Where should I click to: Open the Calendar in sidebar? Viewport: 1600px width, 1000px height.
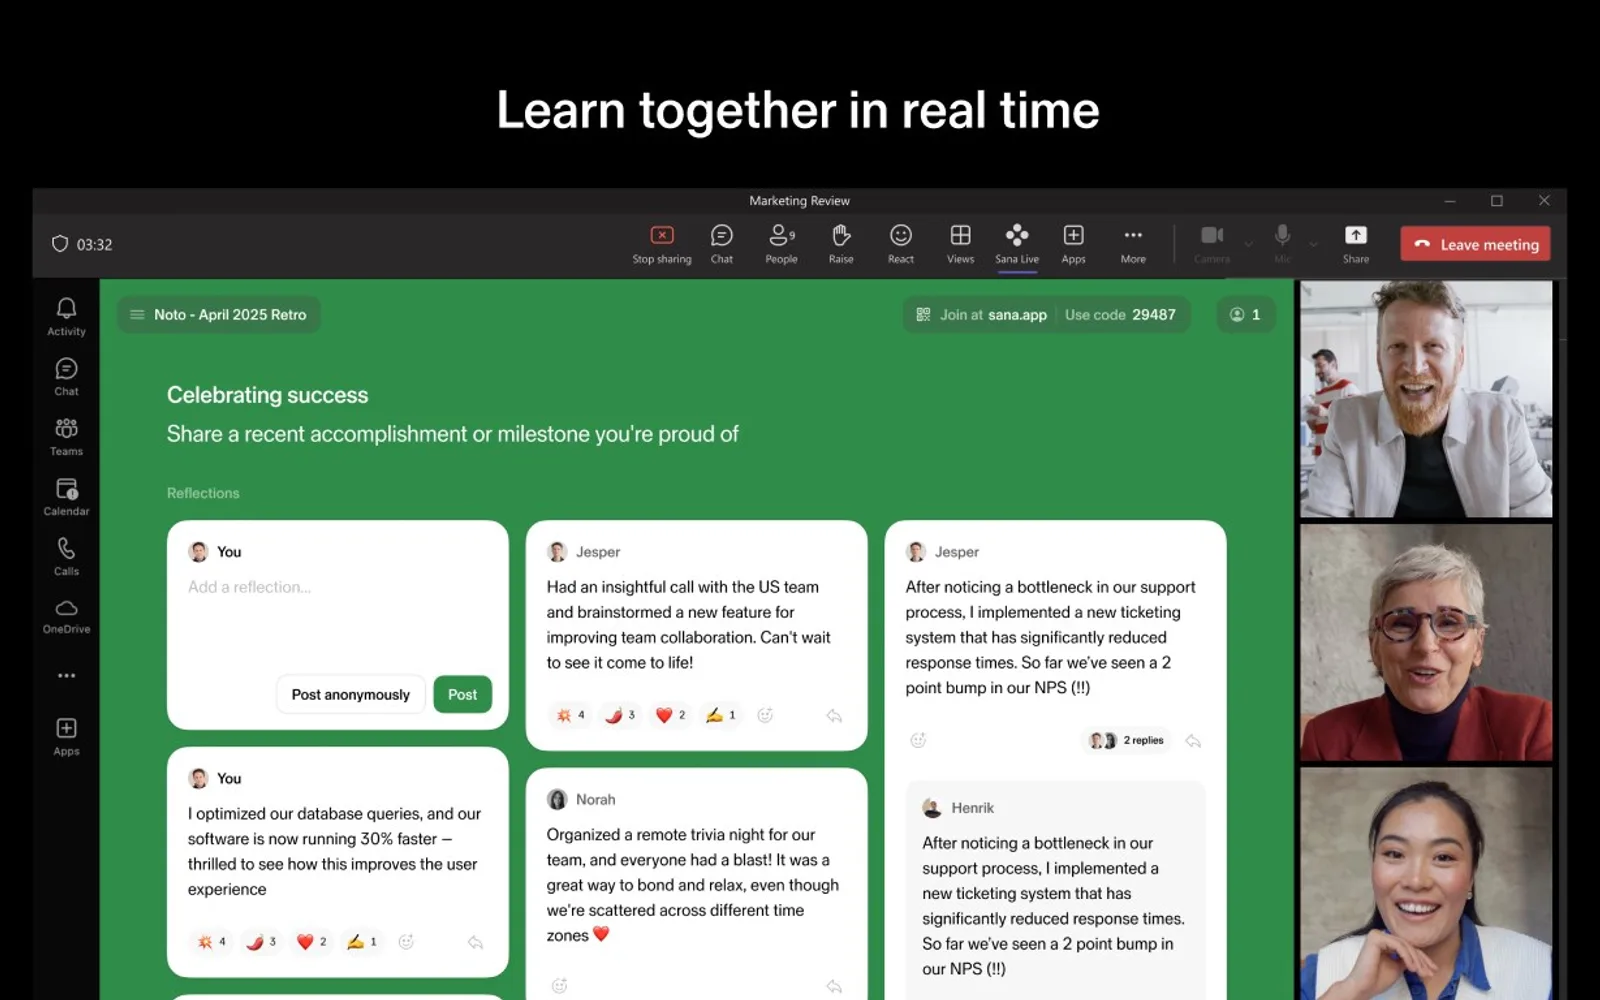tap(66, 496)
